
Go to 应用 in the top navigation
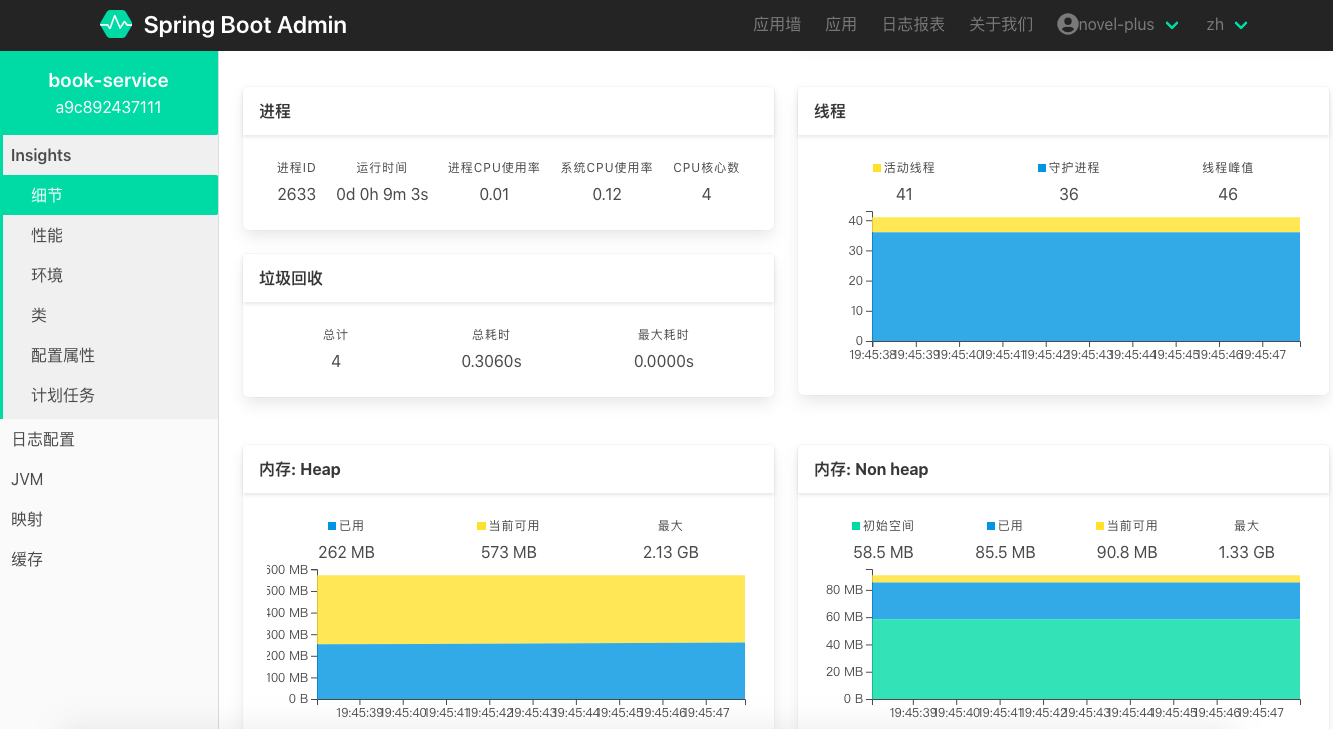pos(841,25)
